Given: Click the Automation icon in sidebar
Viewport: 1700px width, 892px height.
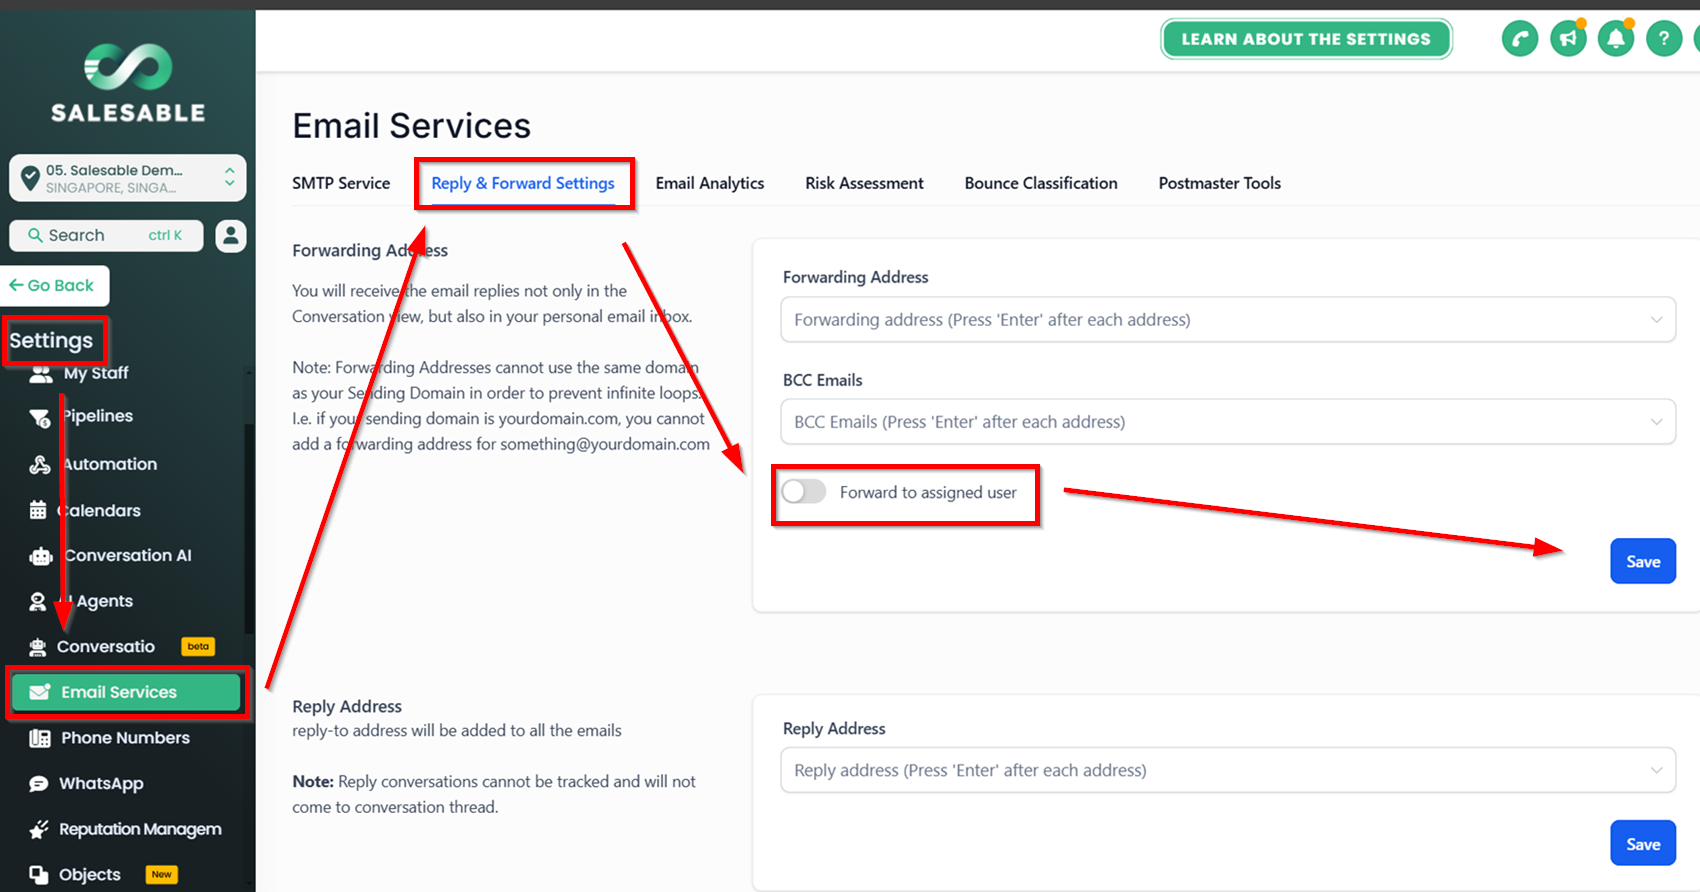Looking at the screenshot, I should coord(40,464).
